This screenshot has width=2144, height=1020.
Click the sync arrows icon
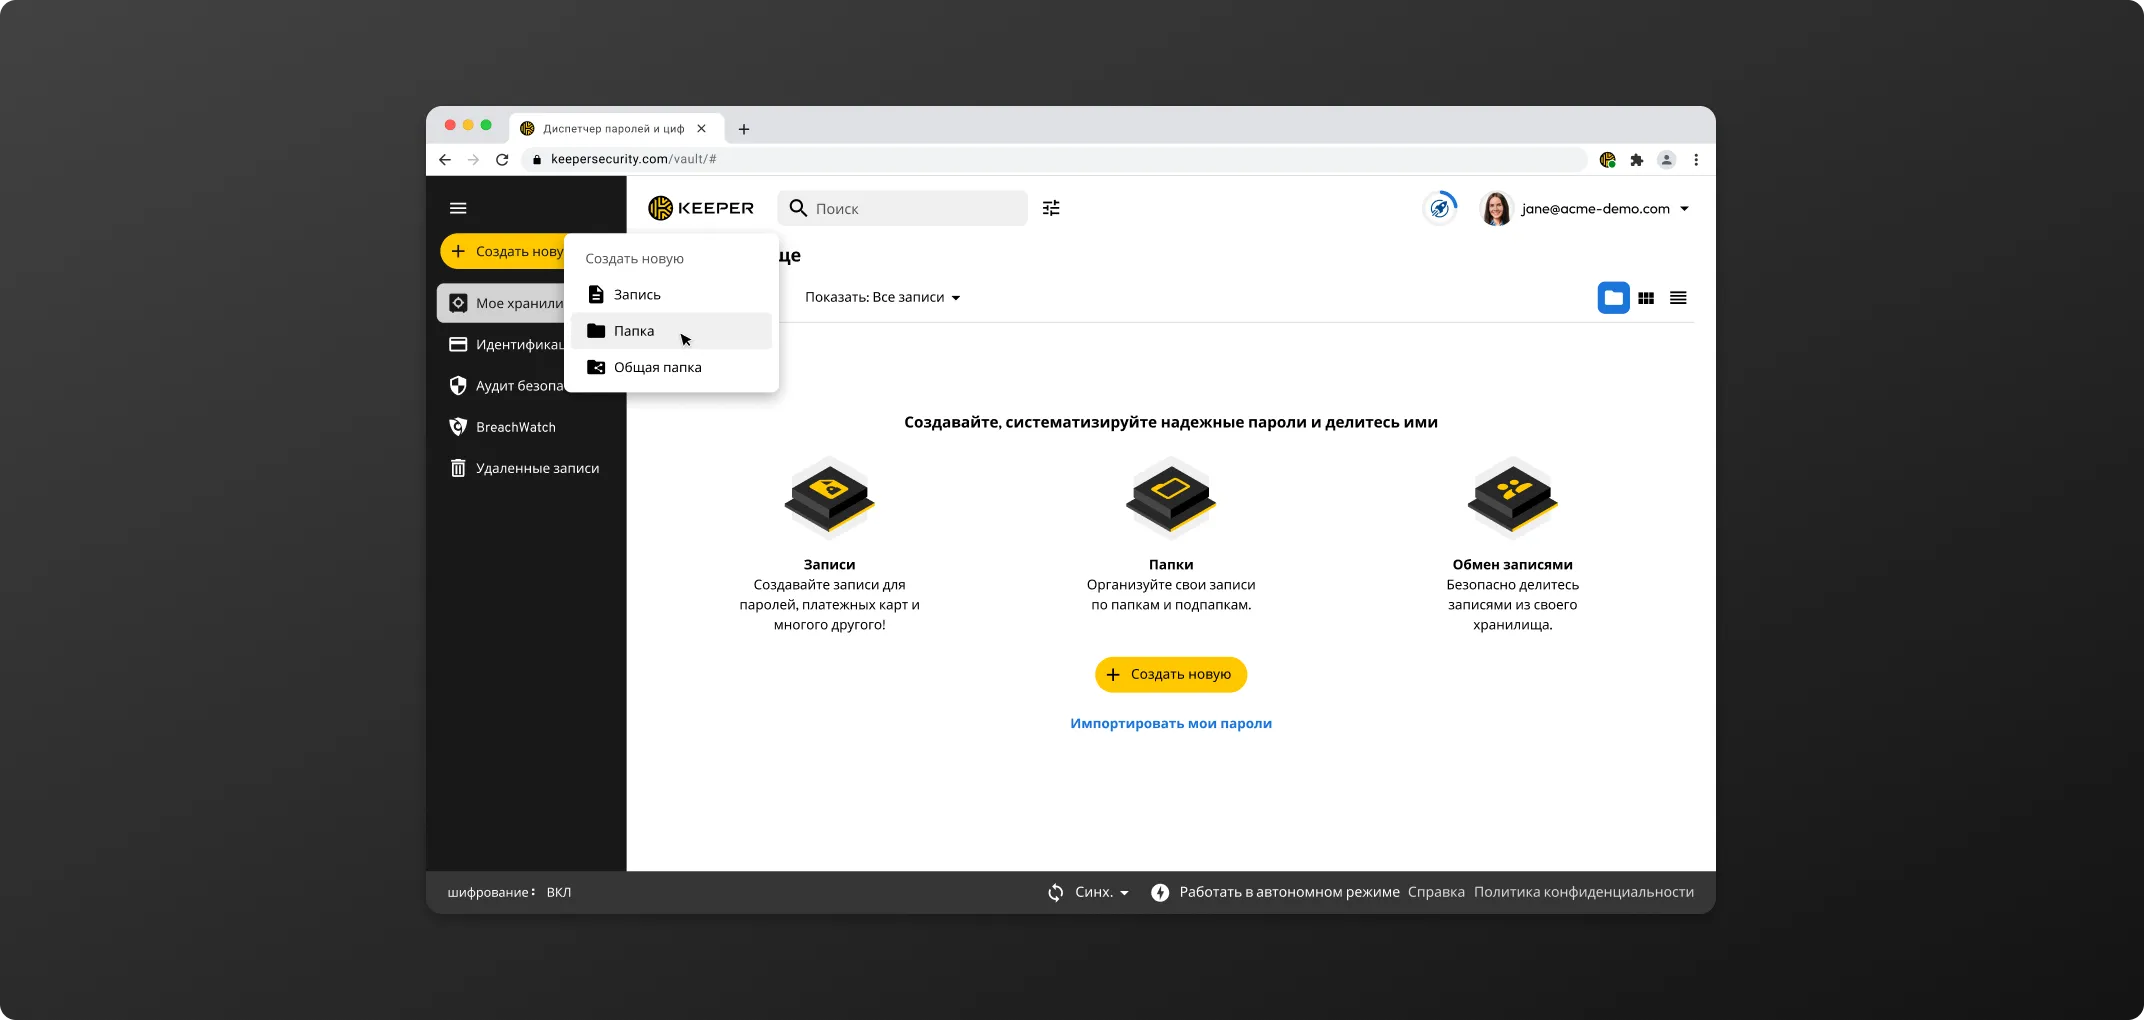tap(1056, 892)
